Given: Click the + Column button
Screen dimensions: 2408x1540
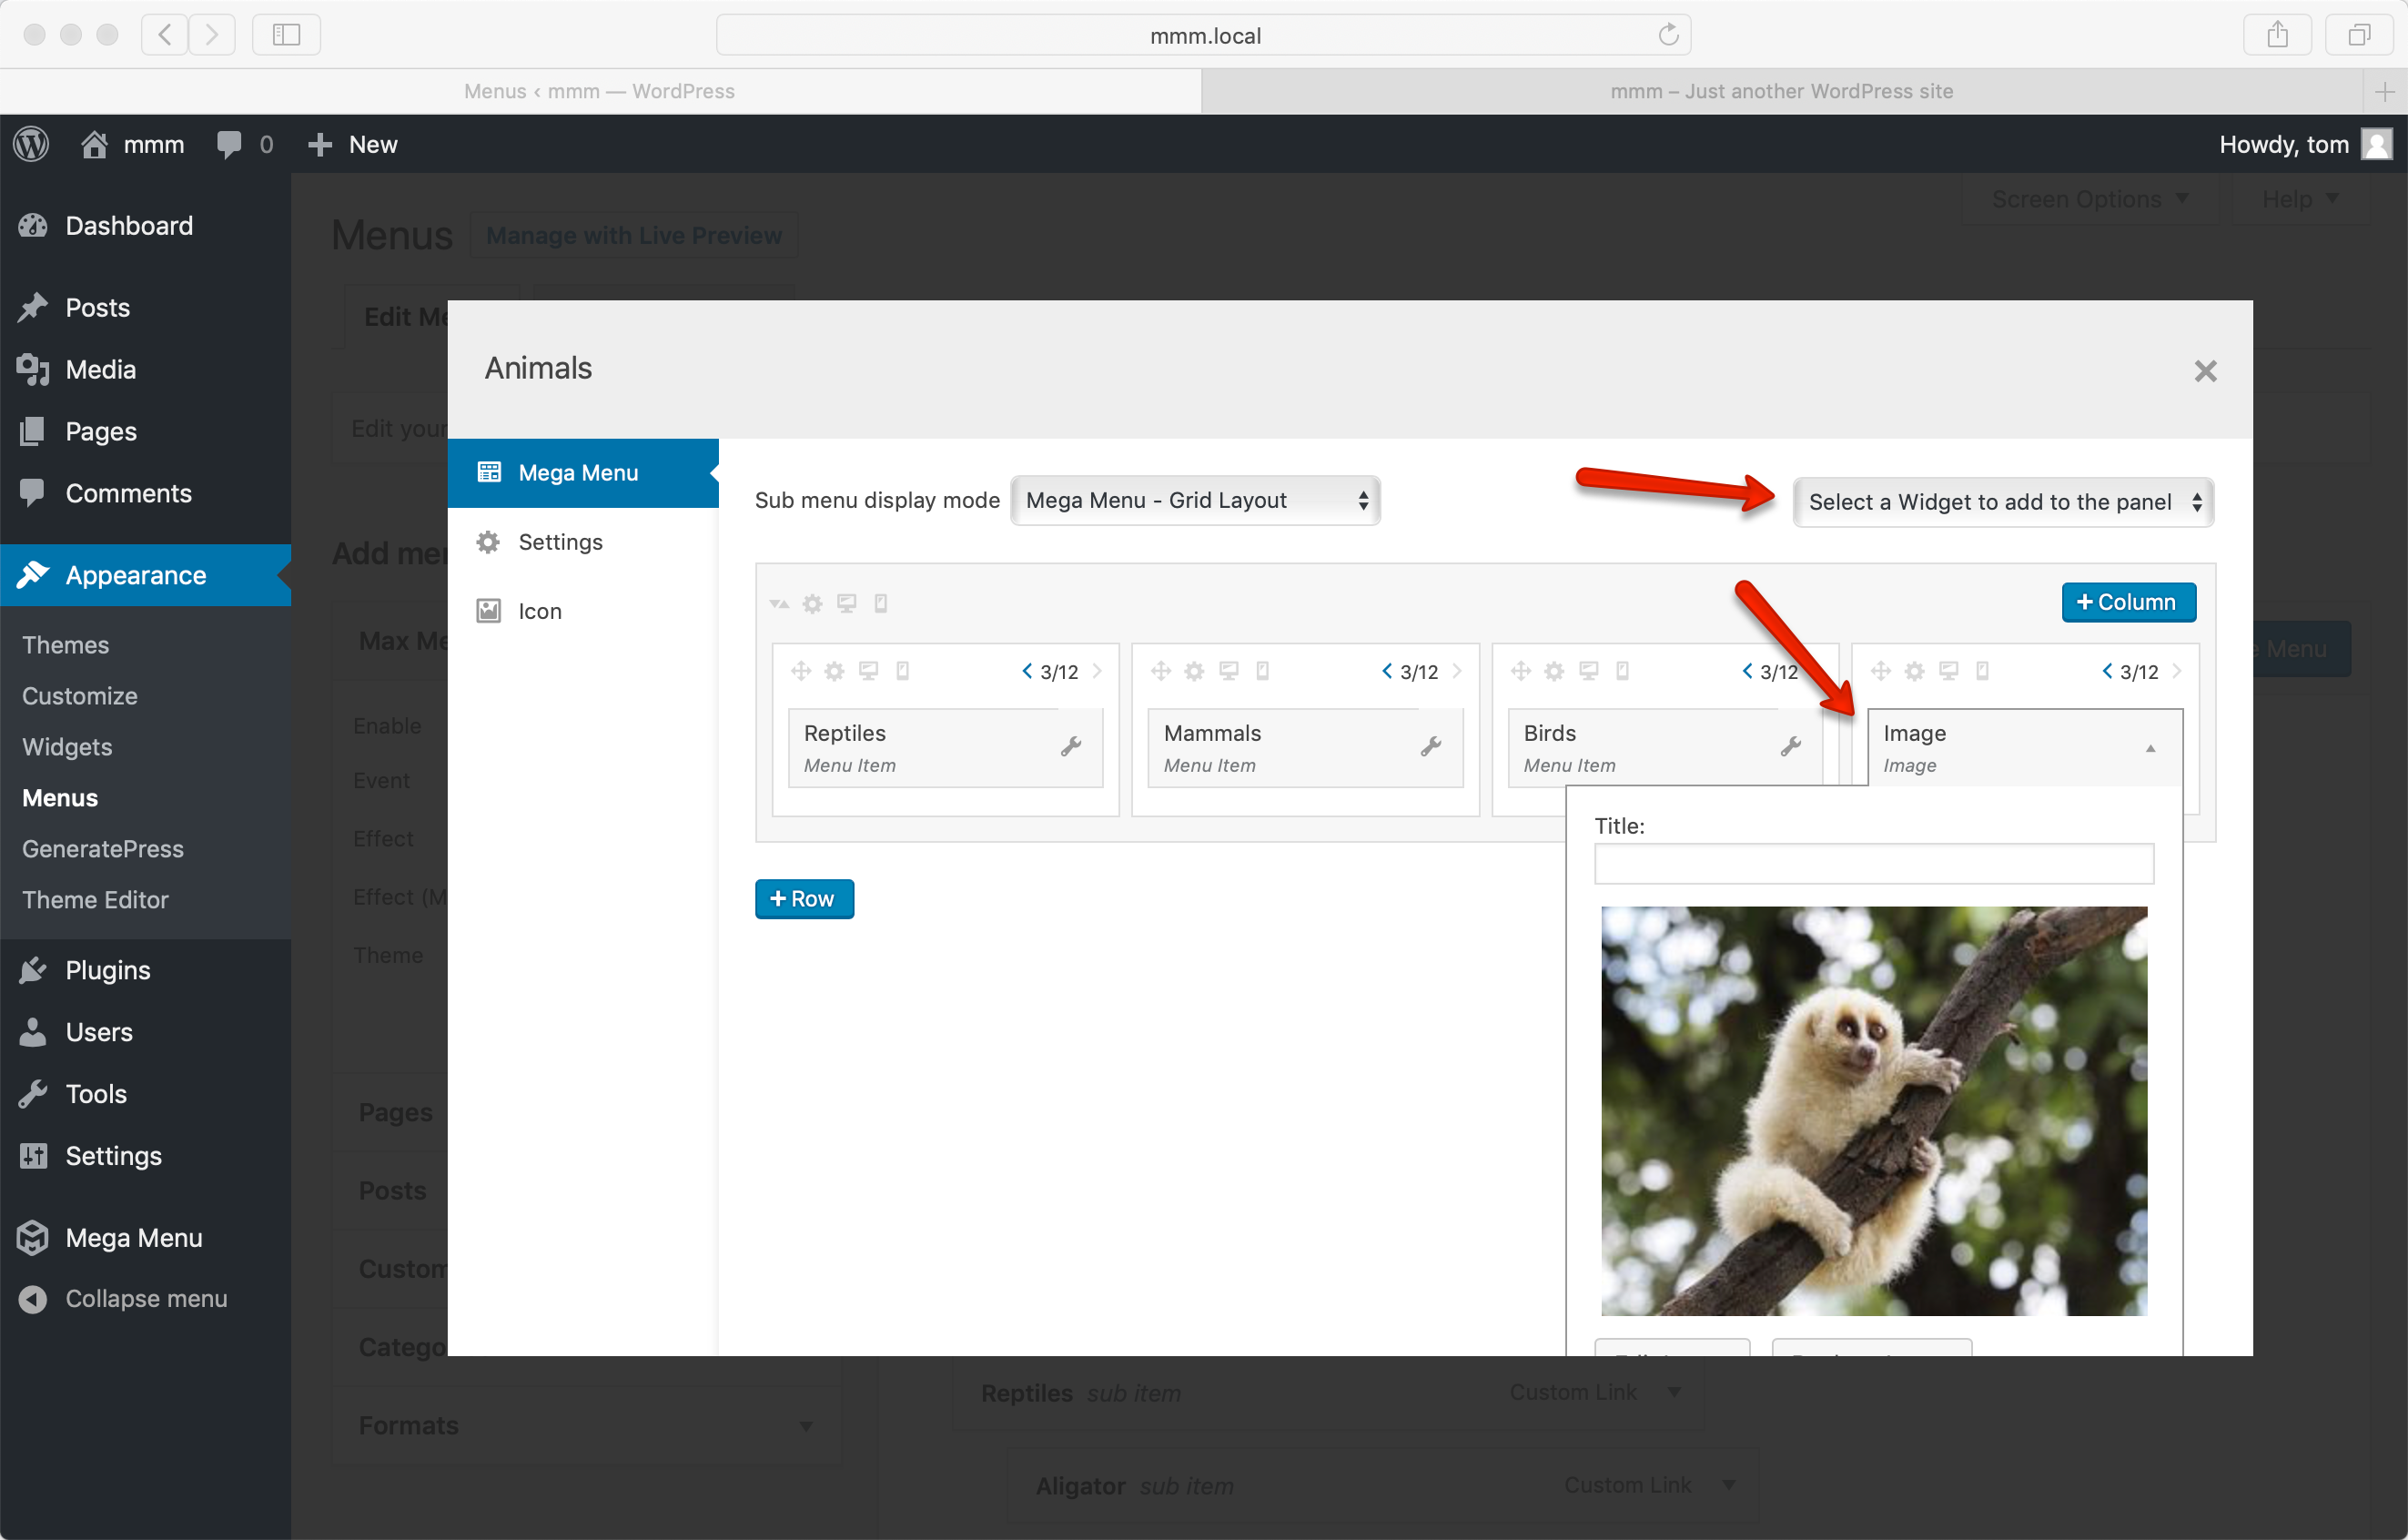Looking at the screenshot, I should tap(2128, 602).
